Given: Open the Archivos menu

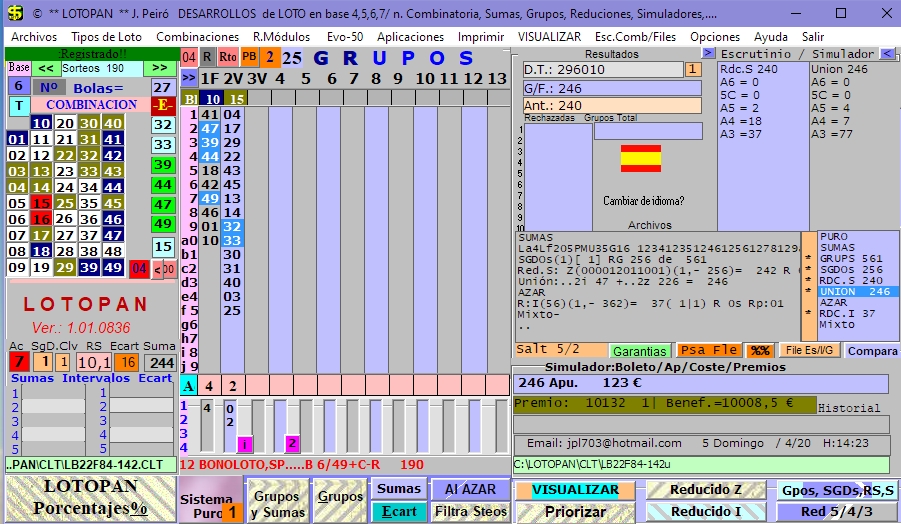Looking at the screenshot, I should [34, 37].
